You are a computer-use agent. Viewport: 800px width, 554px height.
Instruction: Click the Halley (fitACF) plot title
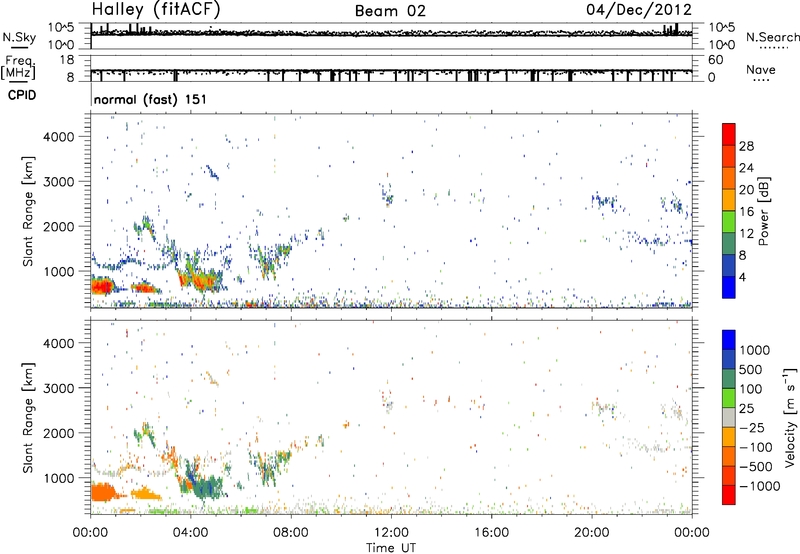(156, 9)
